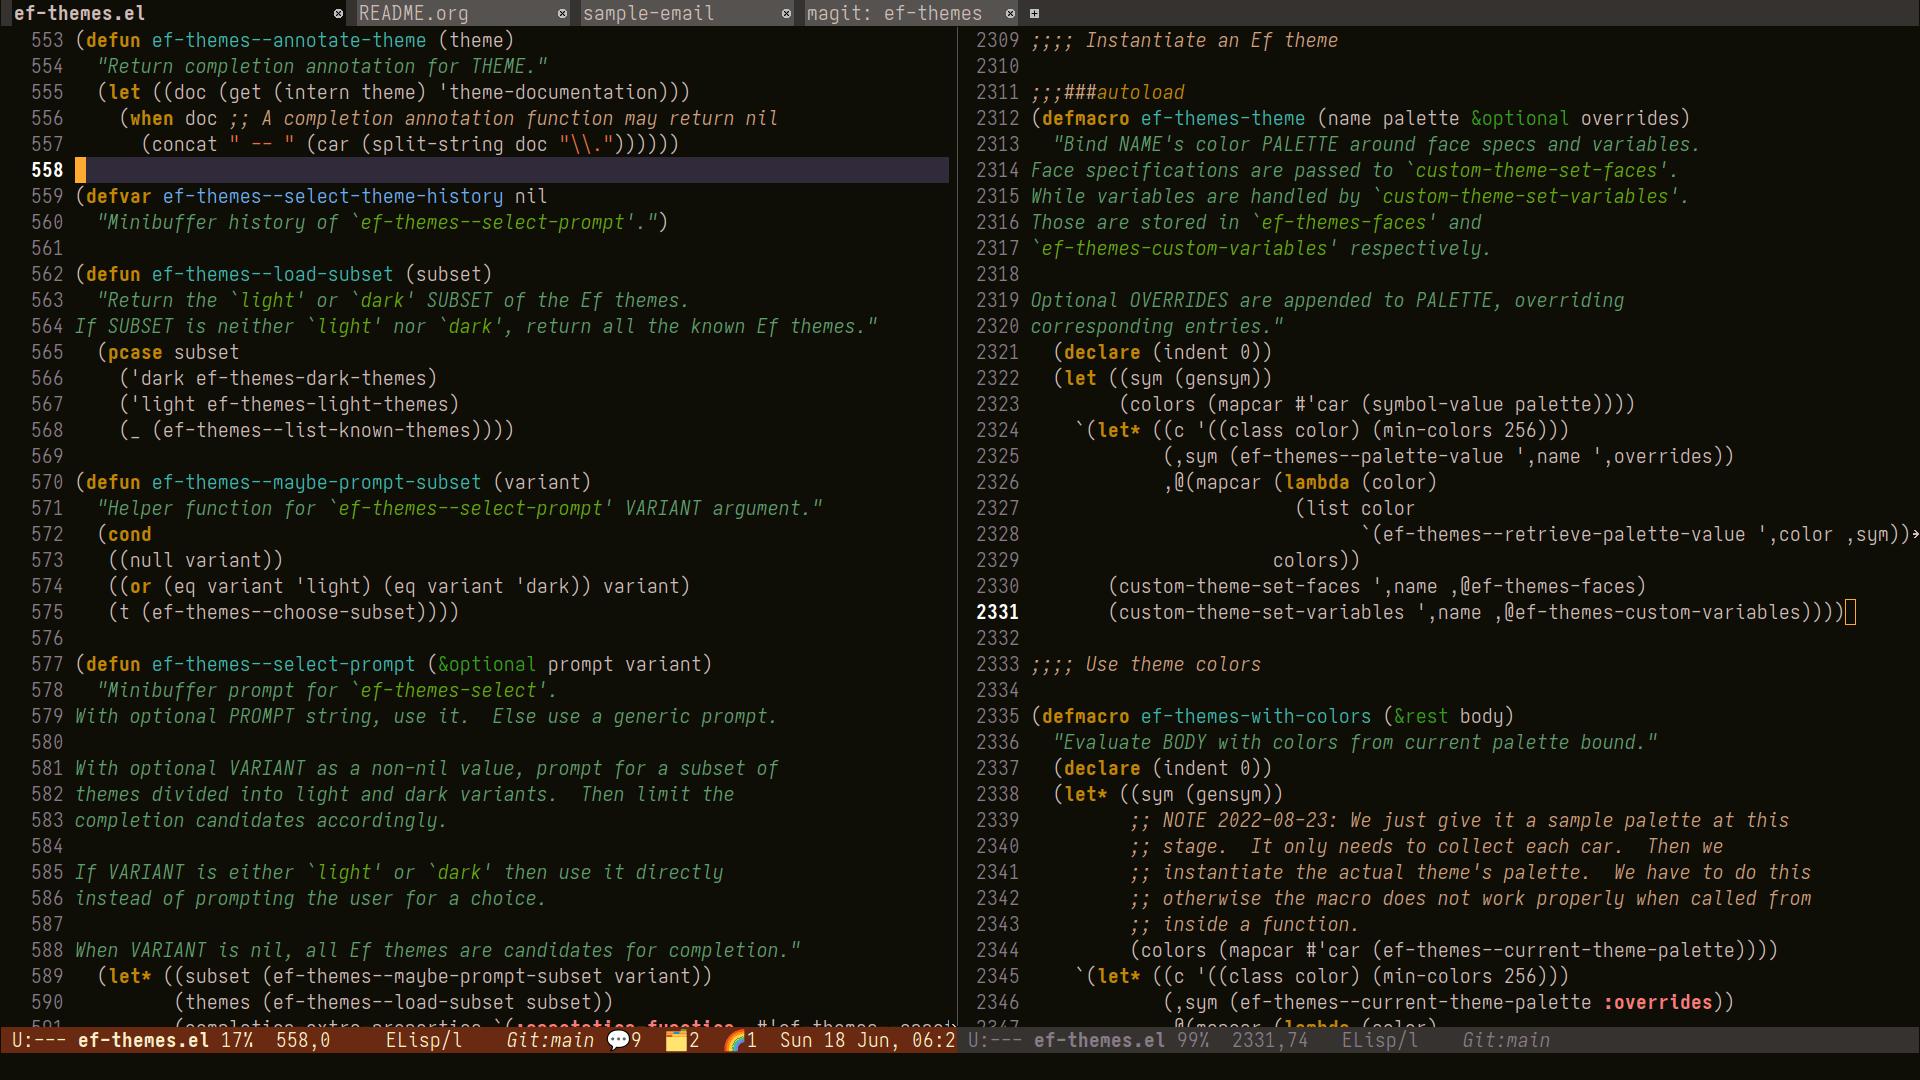Close the ef-themes.el tab
The width and height of the screenshot is (1920, 1080).
[x=338, y=13]
